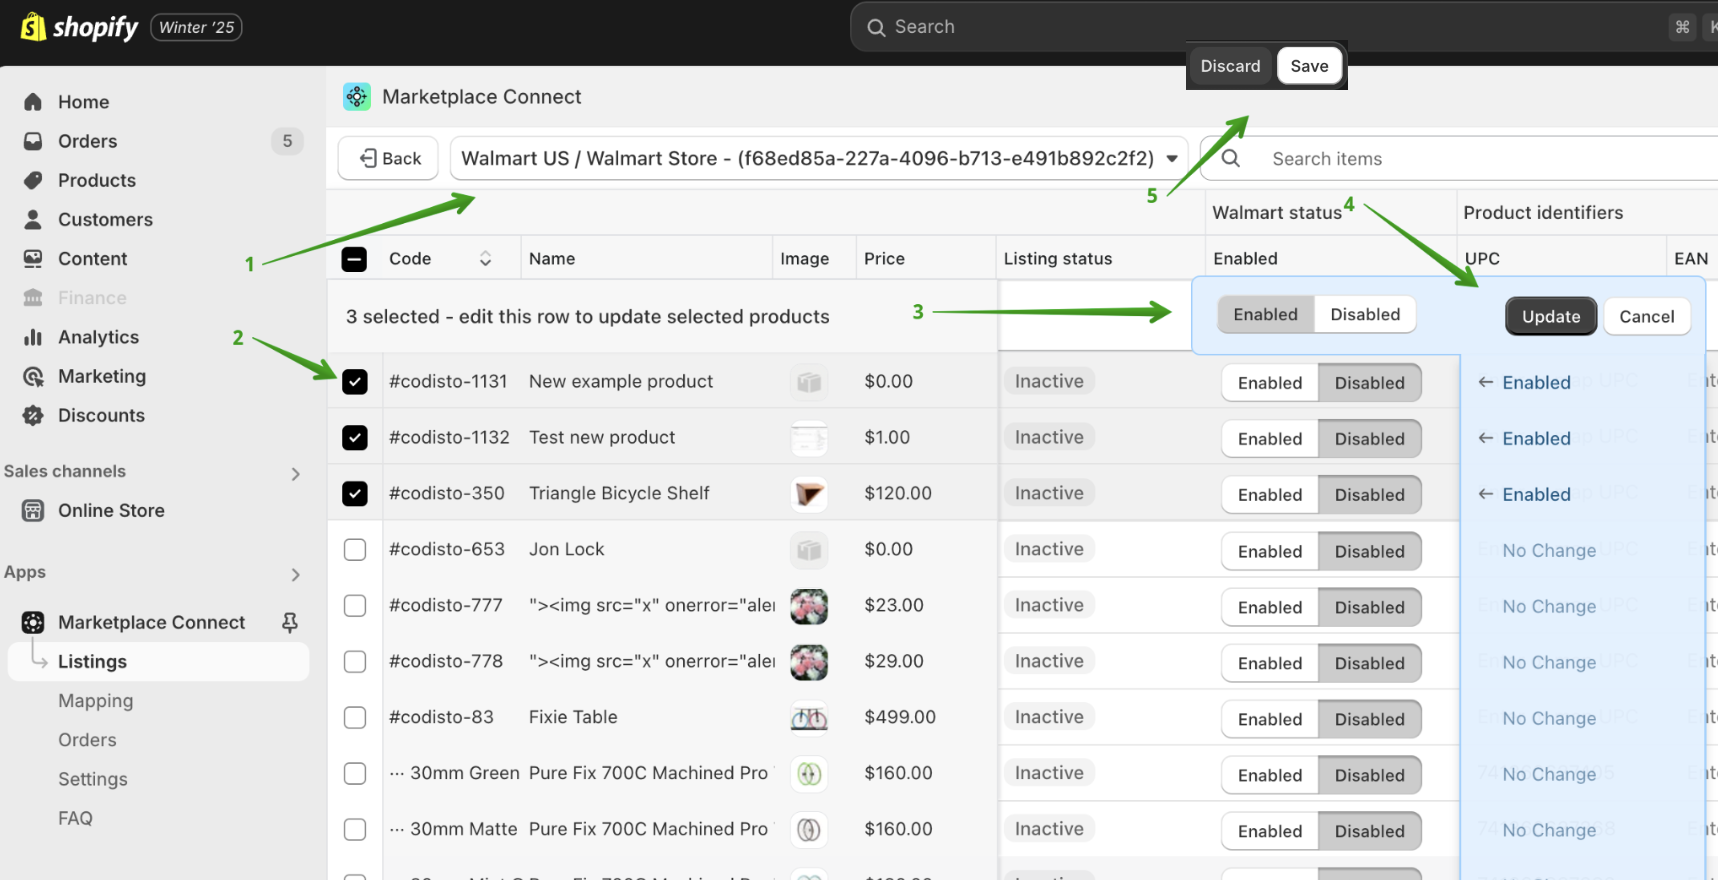
Task: Select Disabled for Test new product
Action: 1369,439
